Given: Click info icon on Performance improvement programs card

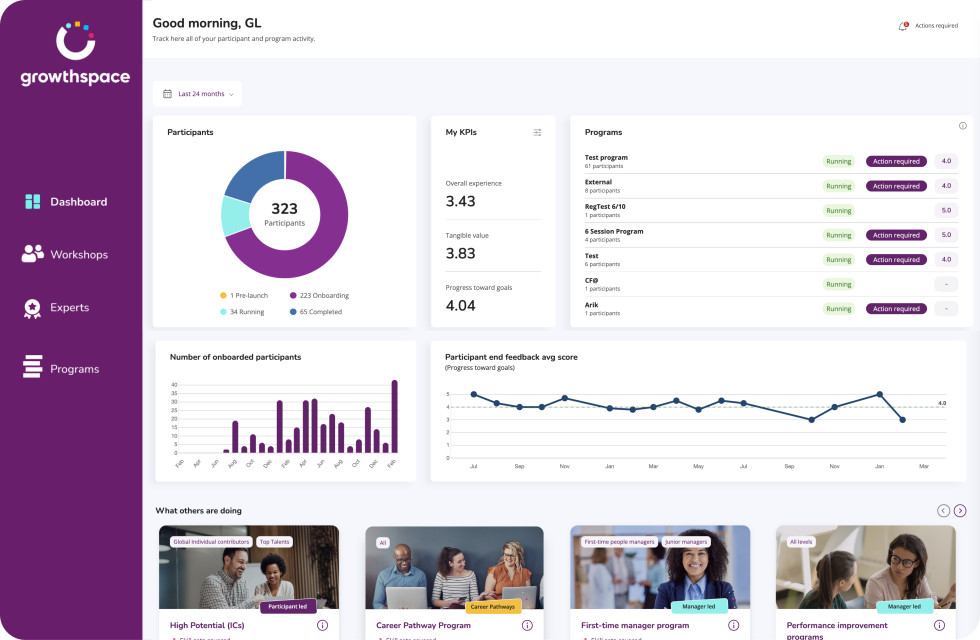Looking at the screenshot, I should pos(938,625).
